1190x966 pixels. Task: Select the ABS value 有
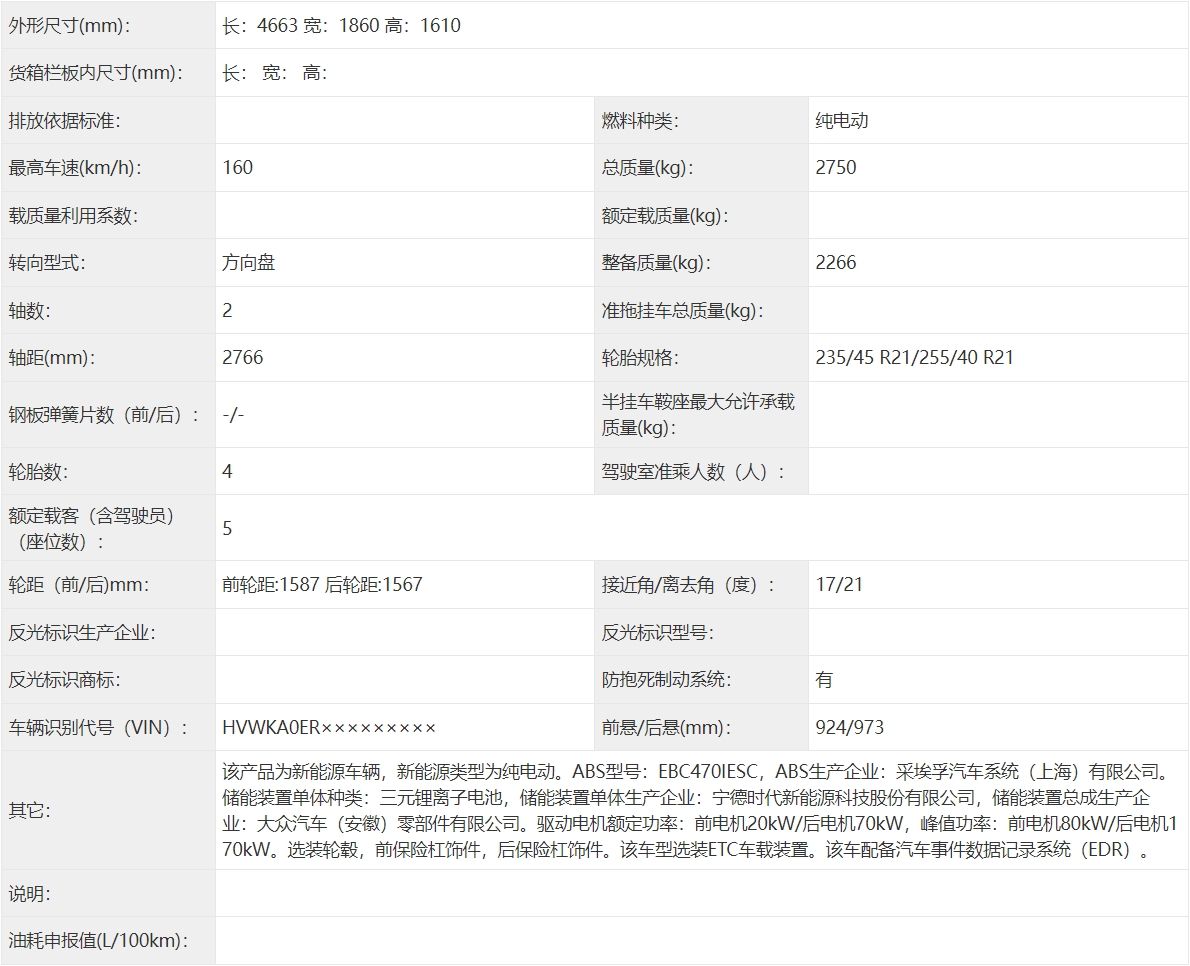coord(824,680)
